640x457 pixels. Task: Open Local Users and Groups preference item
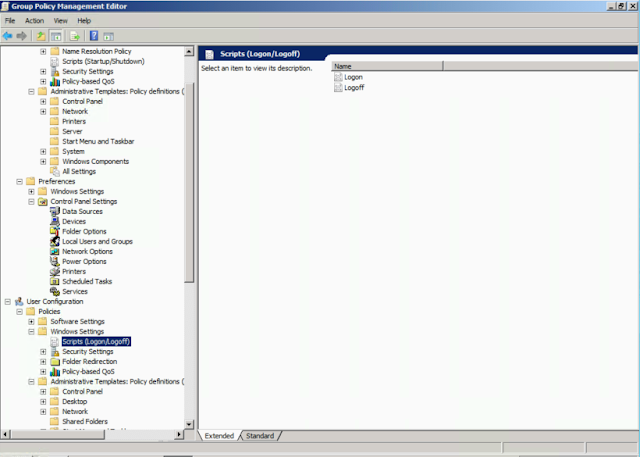tap(97, 242)
